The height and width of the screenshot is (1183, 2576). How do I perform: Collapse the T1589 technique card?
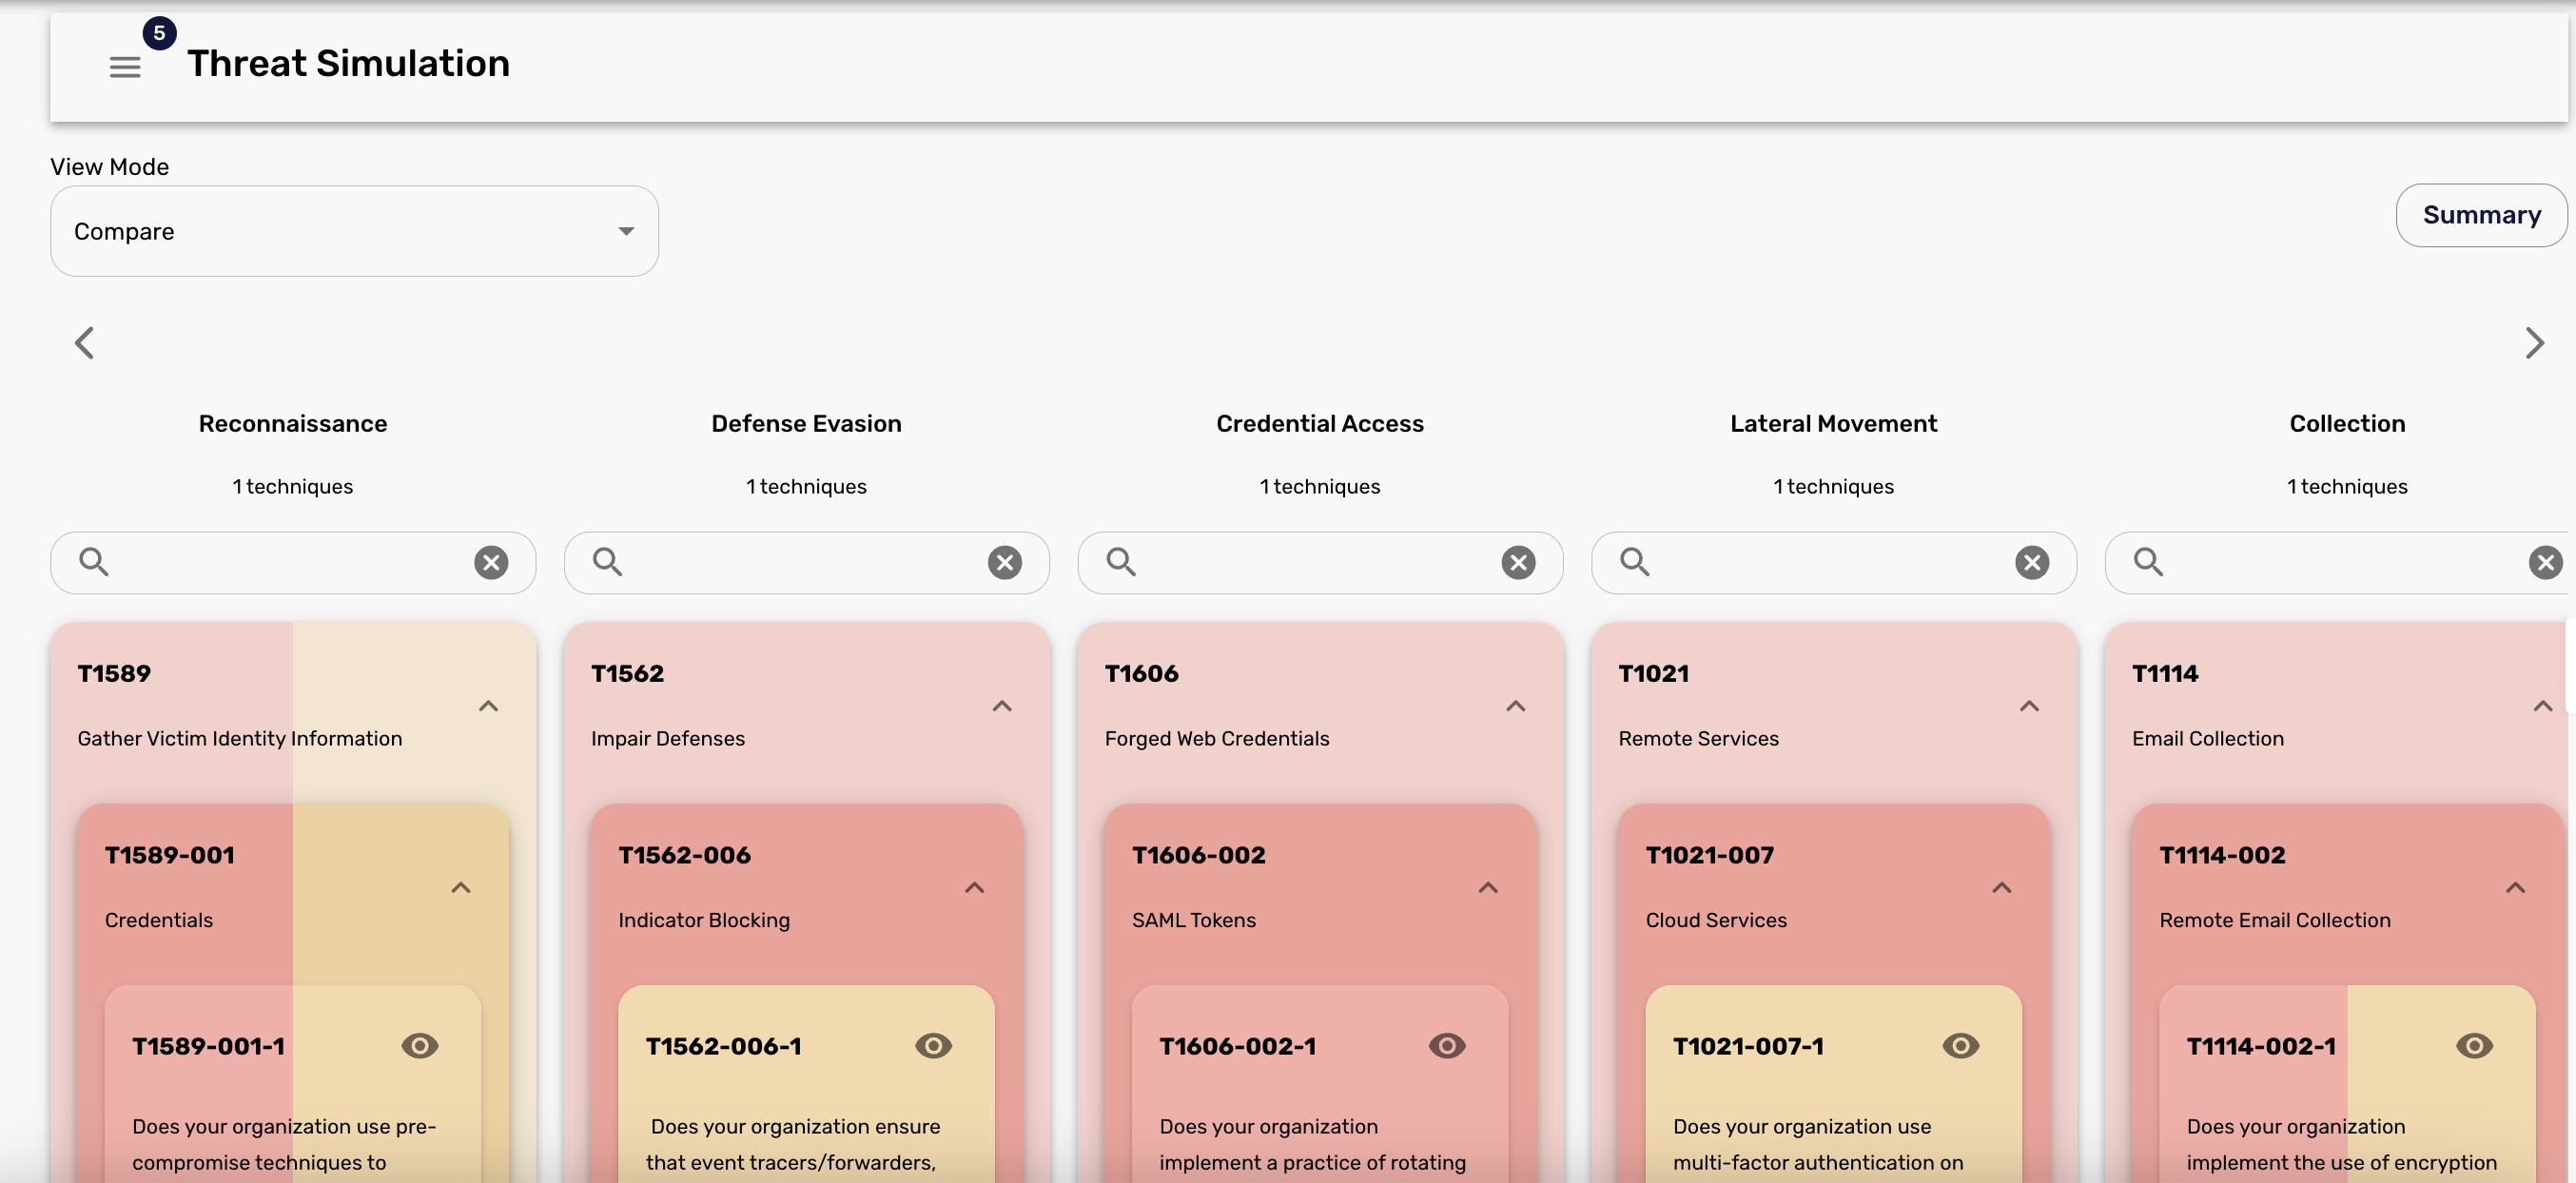[x=488, y=706]
